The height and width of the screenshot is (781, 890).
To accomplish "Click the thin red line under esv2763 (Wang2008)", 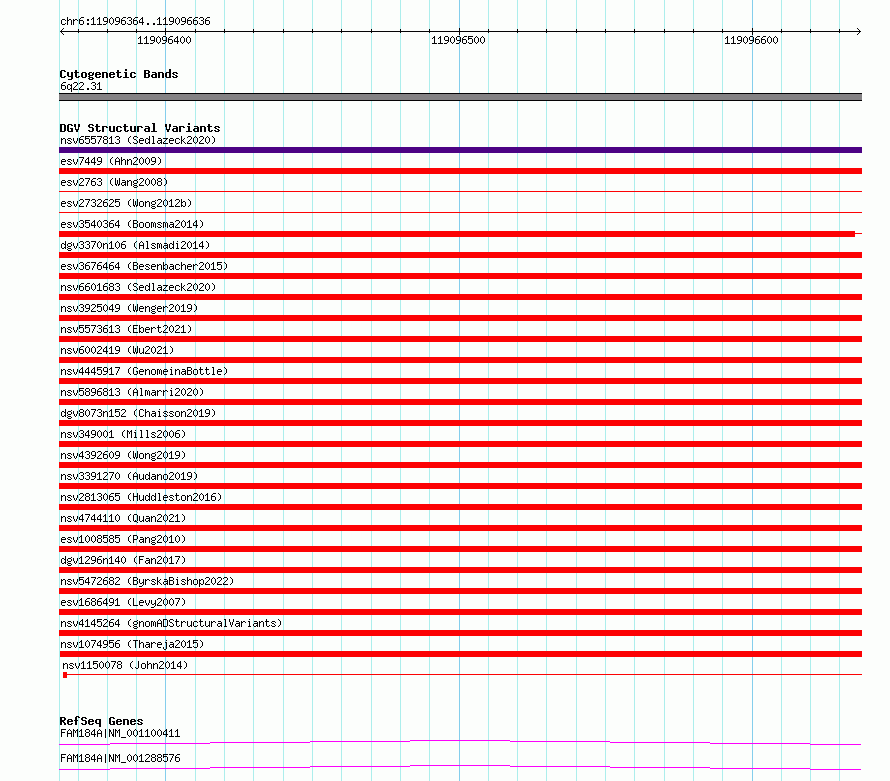I will (x=460, y=192).
